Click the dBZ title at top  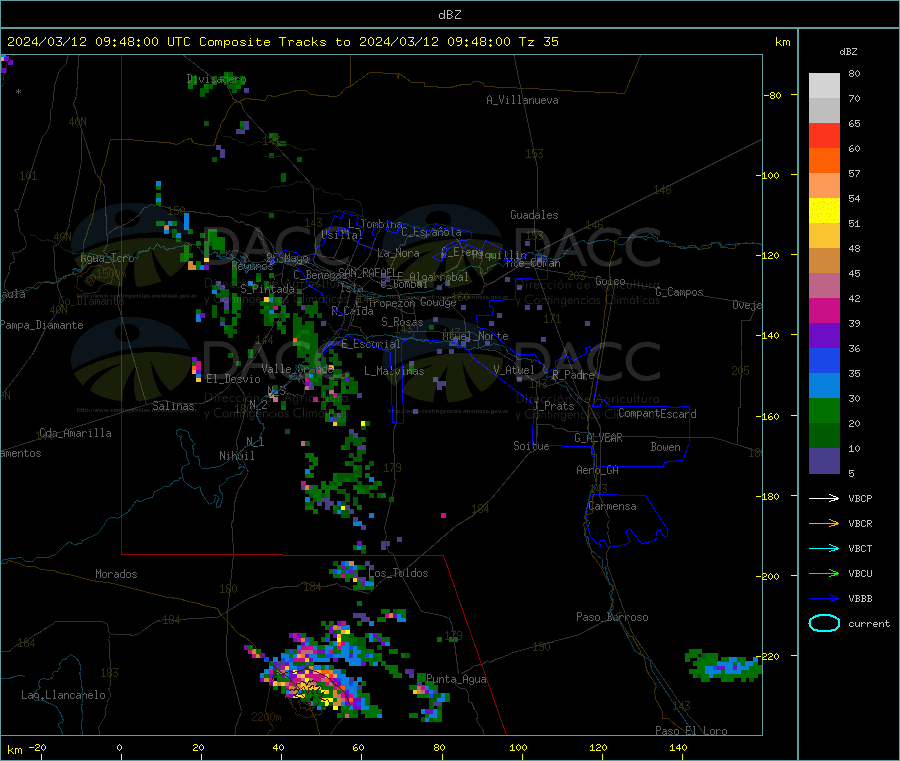tap(449, 15)
